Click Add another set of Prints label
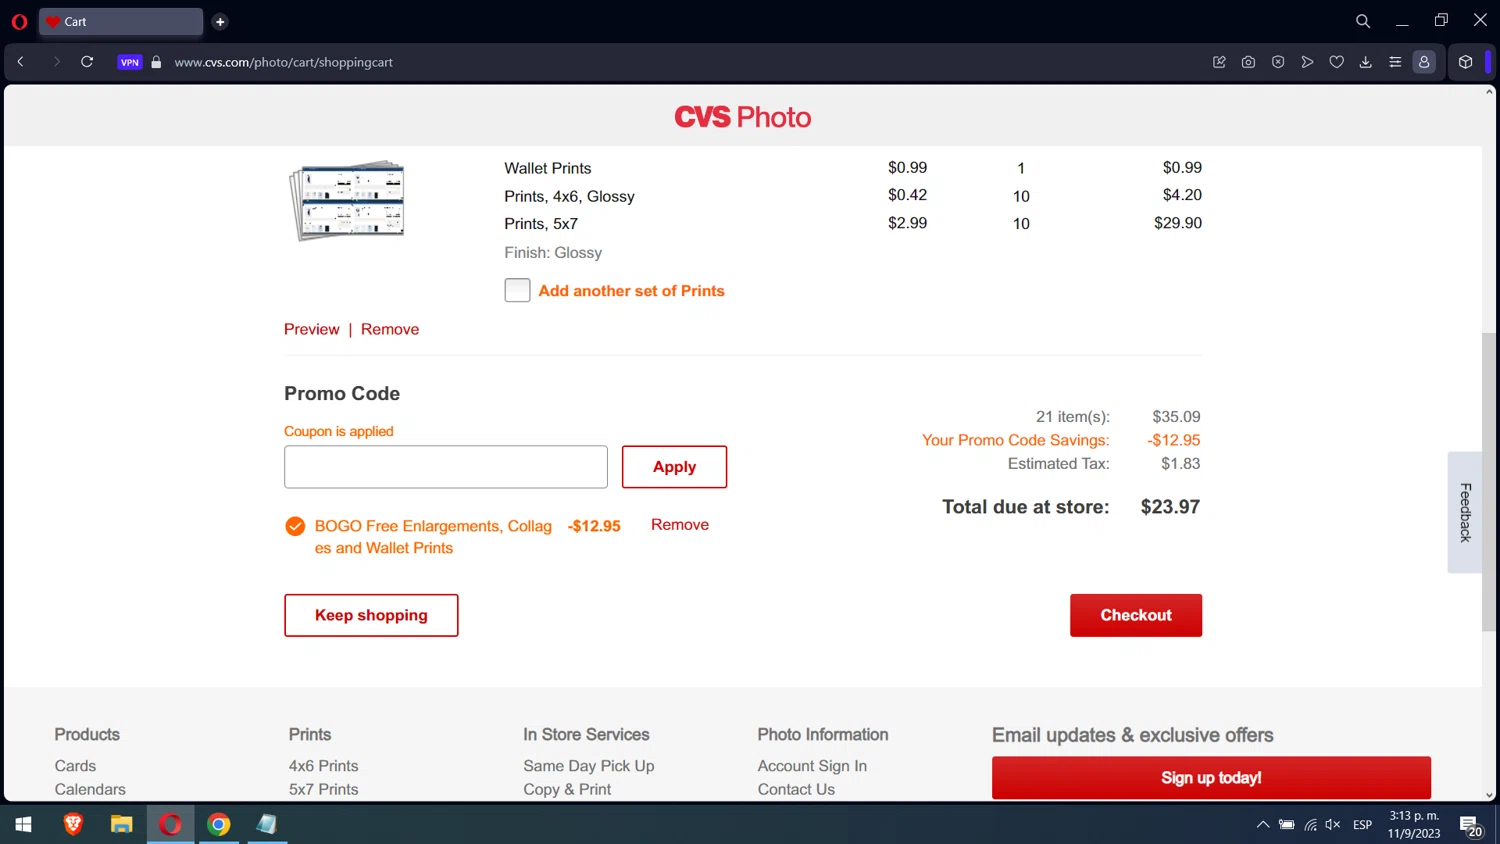 click(631, 291)
